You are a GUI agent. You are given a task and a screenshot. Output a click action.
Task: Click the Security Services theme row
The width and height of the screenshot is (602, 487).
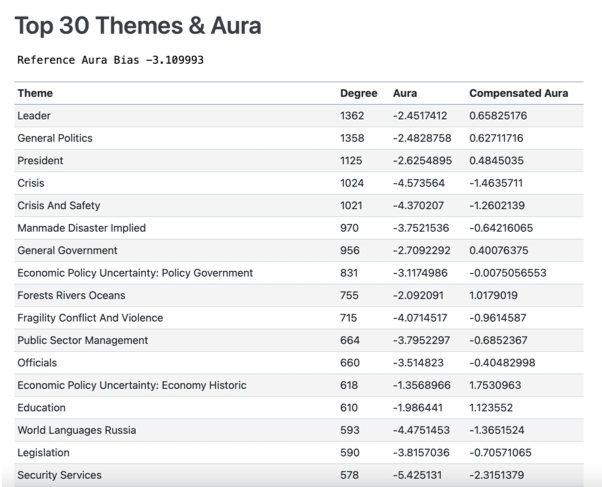[x=59, y=475]
